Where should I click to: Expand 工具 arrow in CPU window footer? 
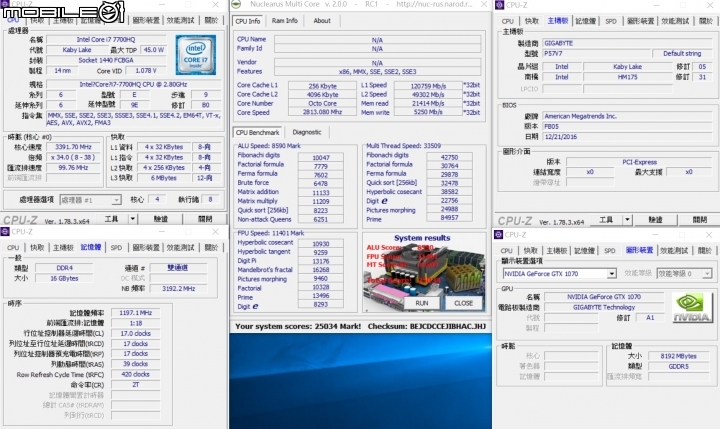pyautogui.click(x=132, y=219)
